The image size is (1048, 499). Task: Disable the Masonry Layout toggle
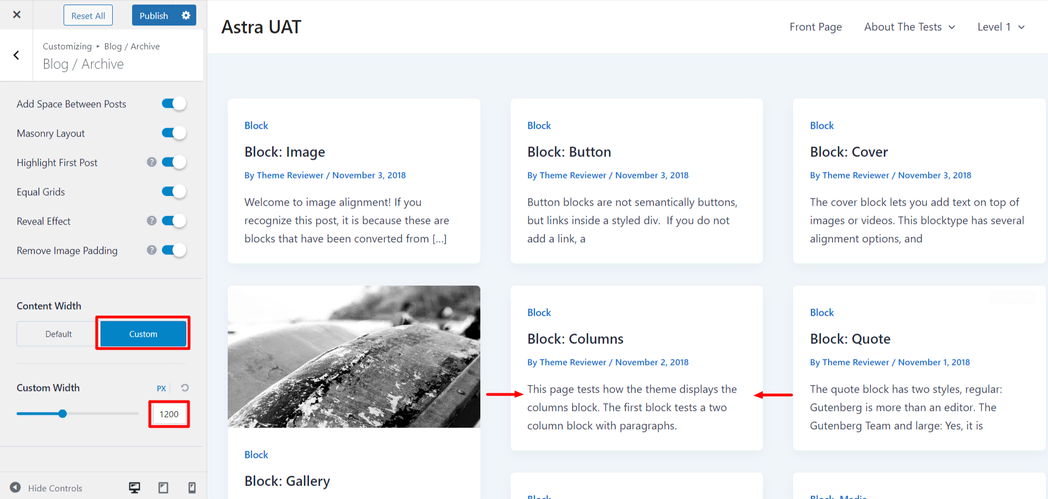174,133
